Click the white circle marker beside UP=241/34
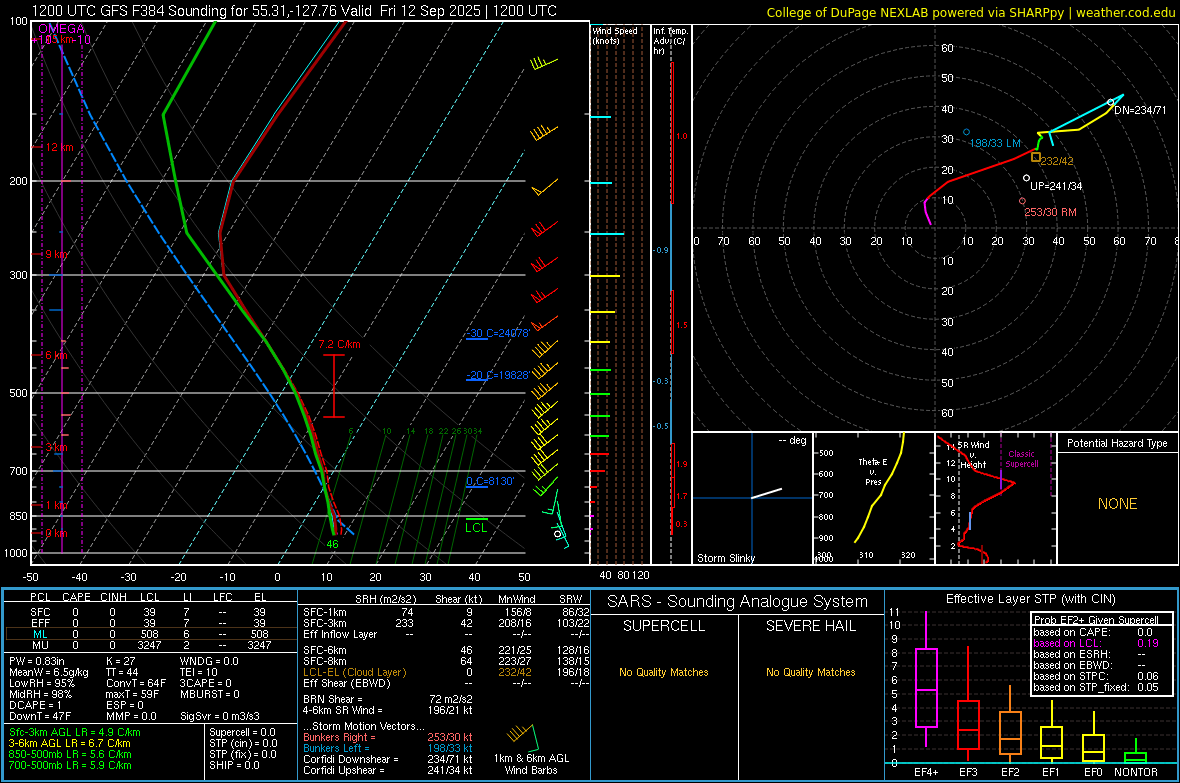Screen dimensions: 1180x783 (x=1026, y=178)
